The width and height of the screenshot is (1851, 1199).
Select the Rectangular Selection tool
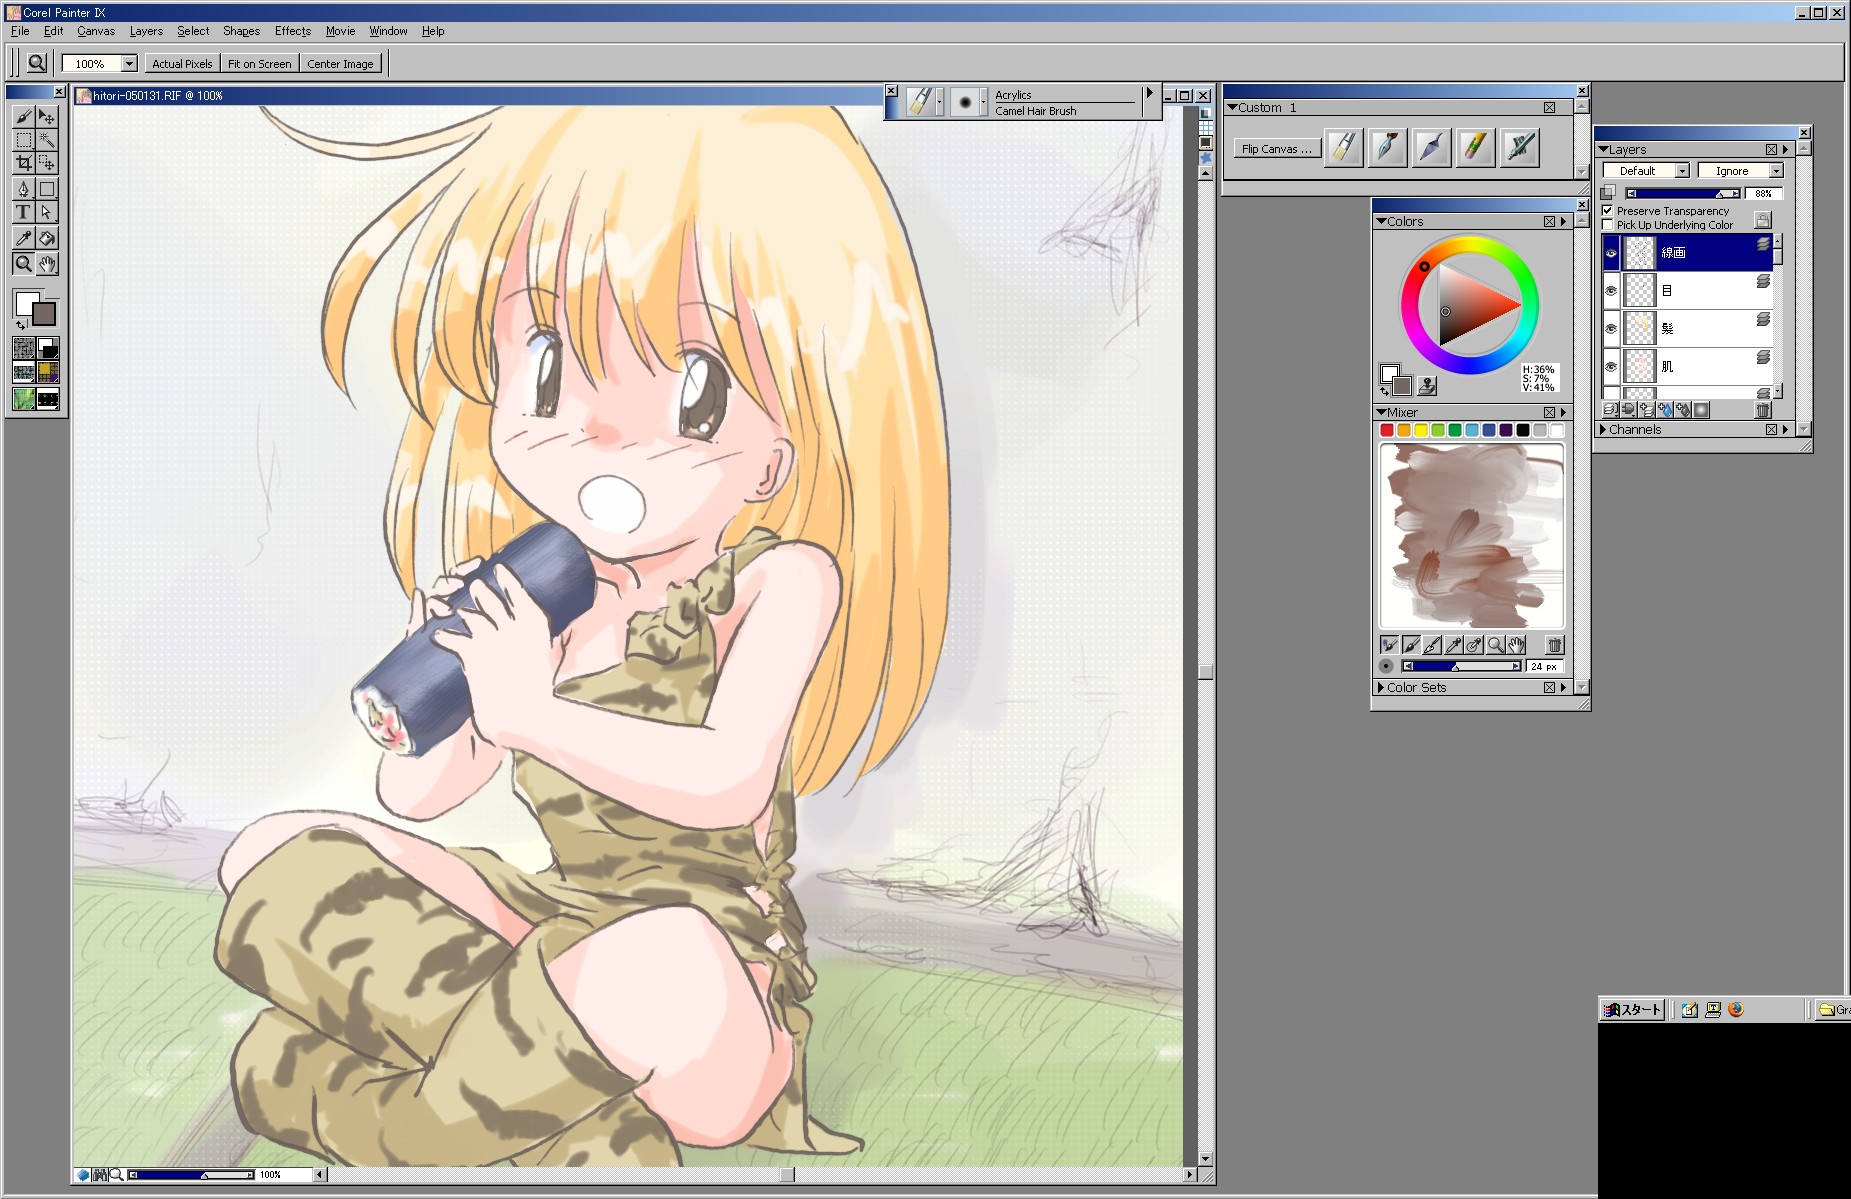[24, 140]
